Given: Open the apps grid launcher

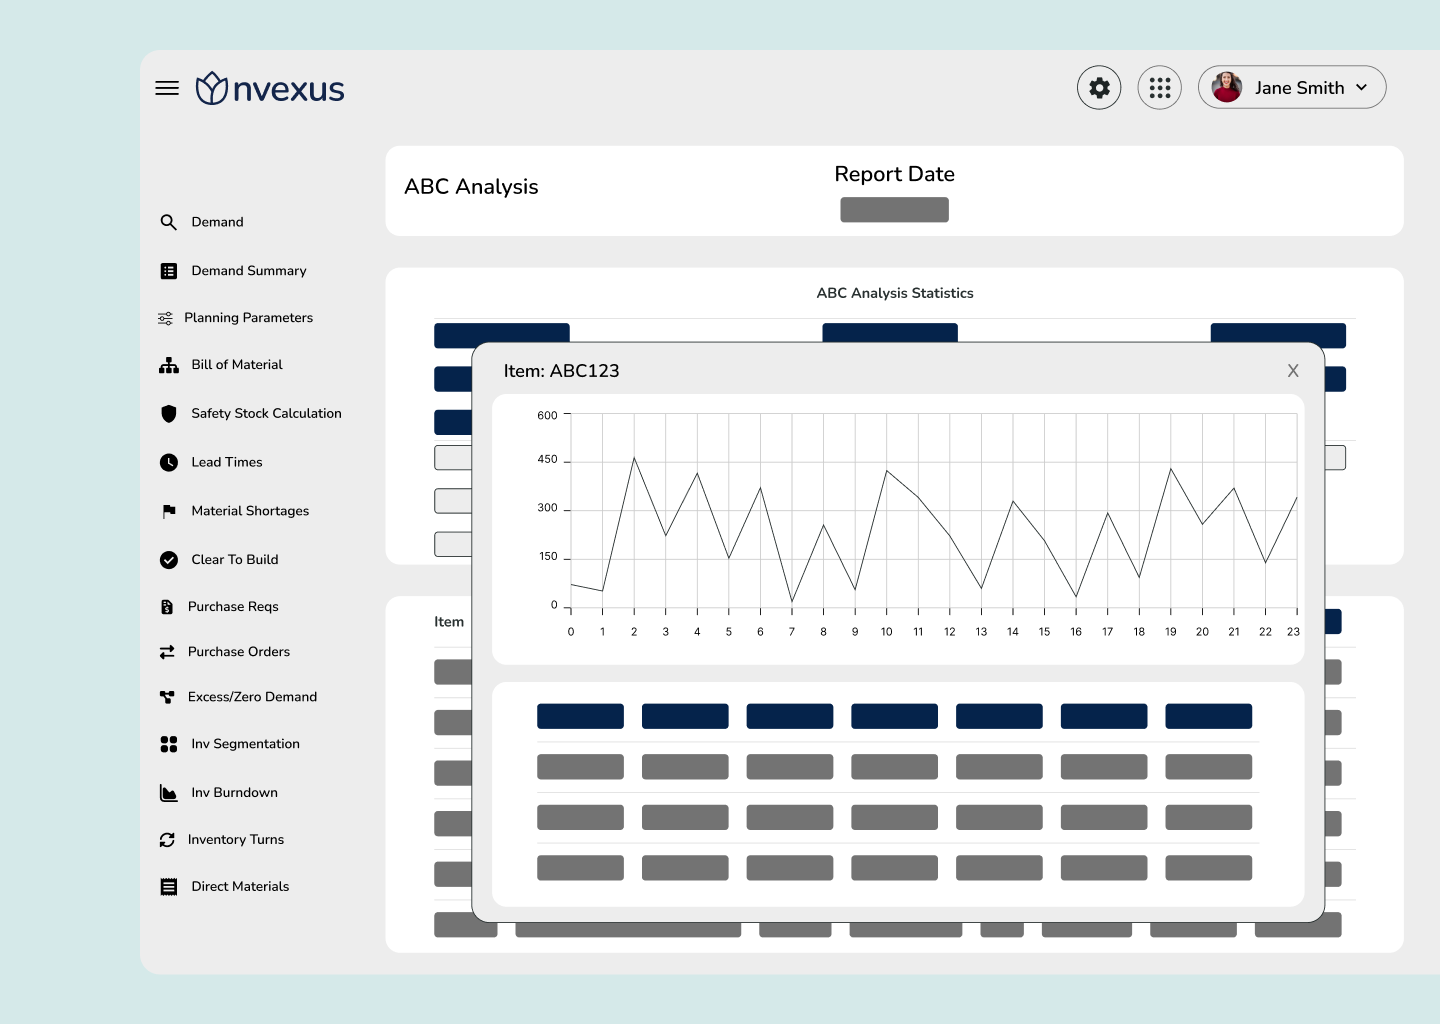Looking at the screenshot, I should click(1160, 88).
